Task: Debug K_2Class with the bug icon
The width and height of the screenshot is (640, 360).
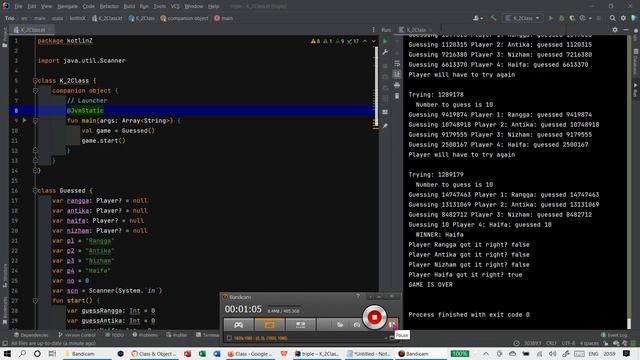Action: (562, 18)
